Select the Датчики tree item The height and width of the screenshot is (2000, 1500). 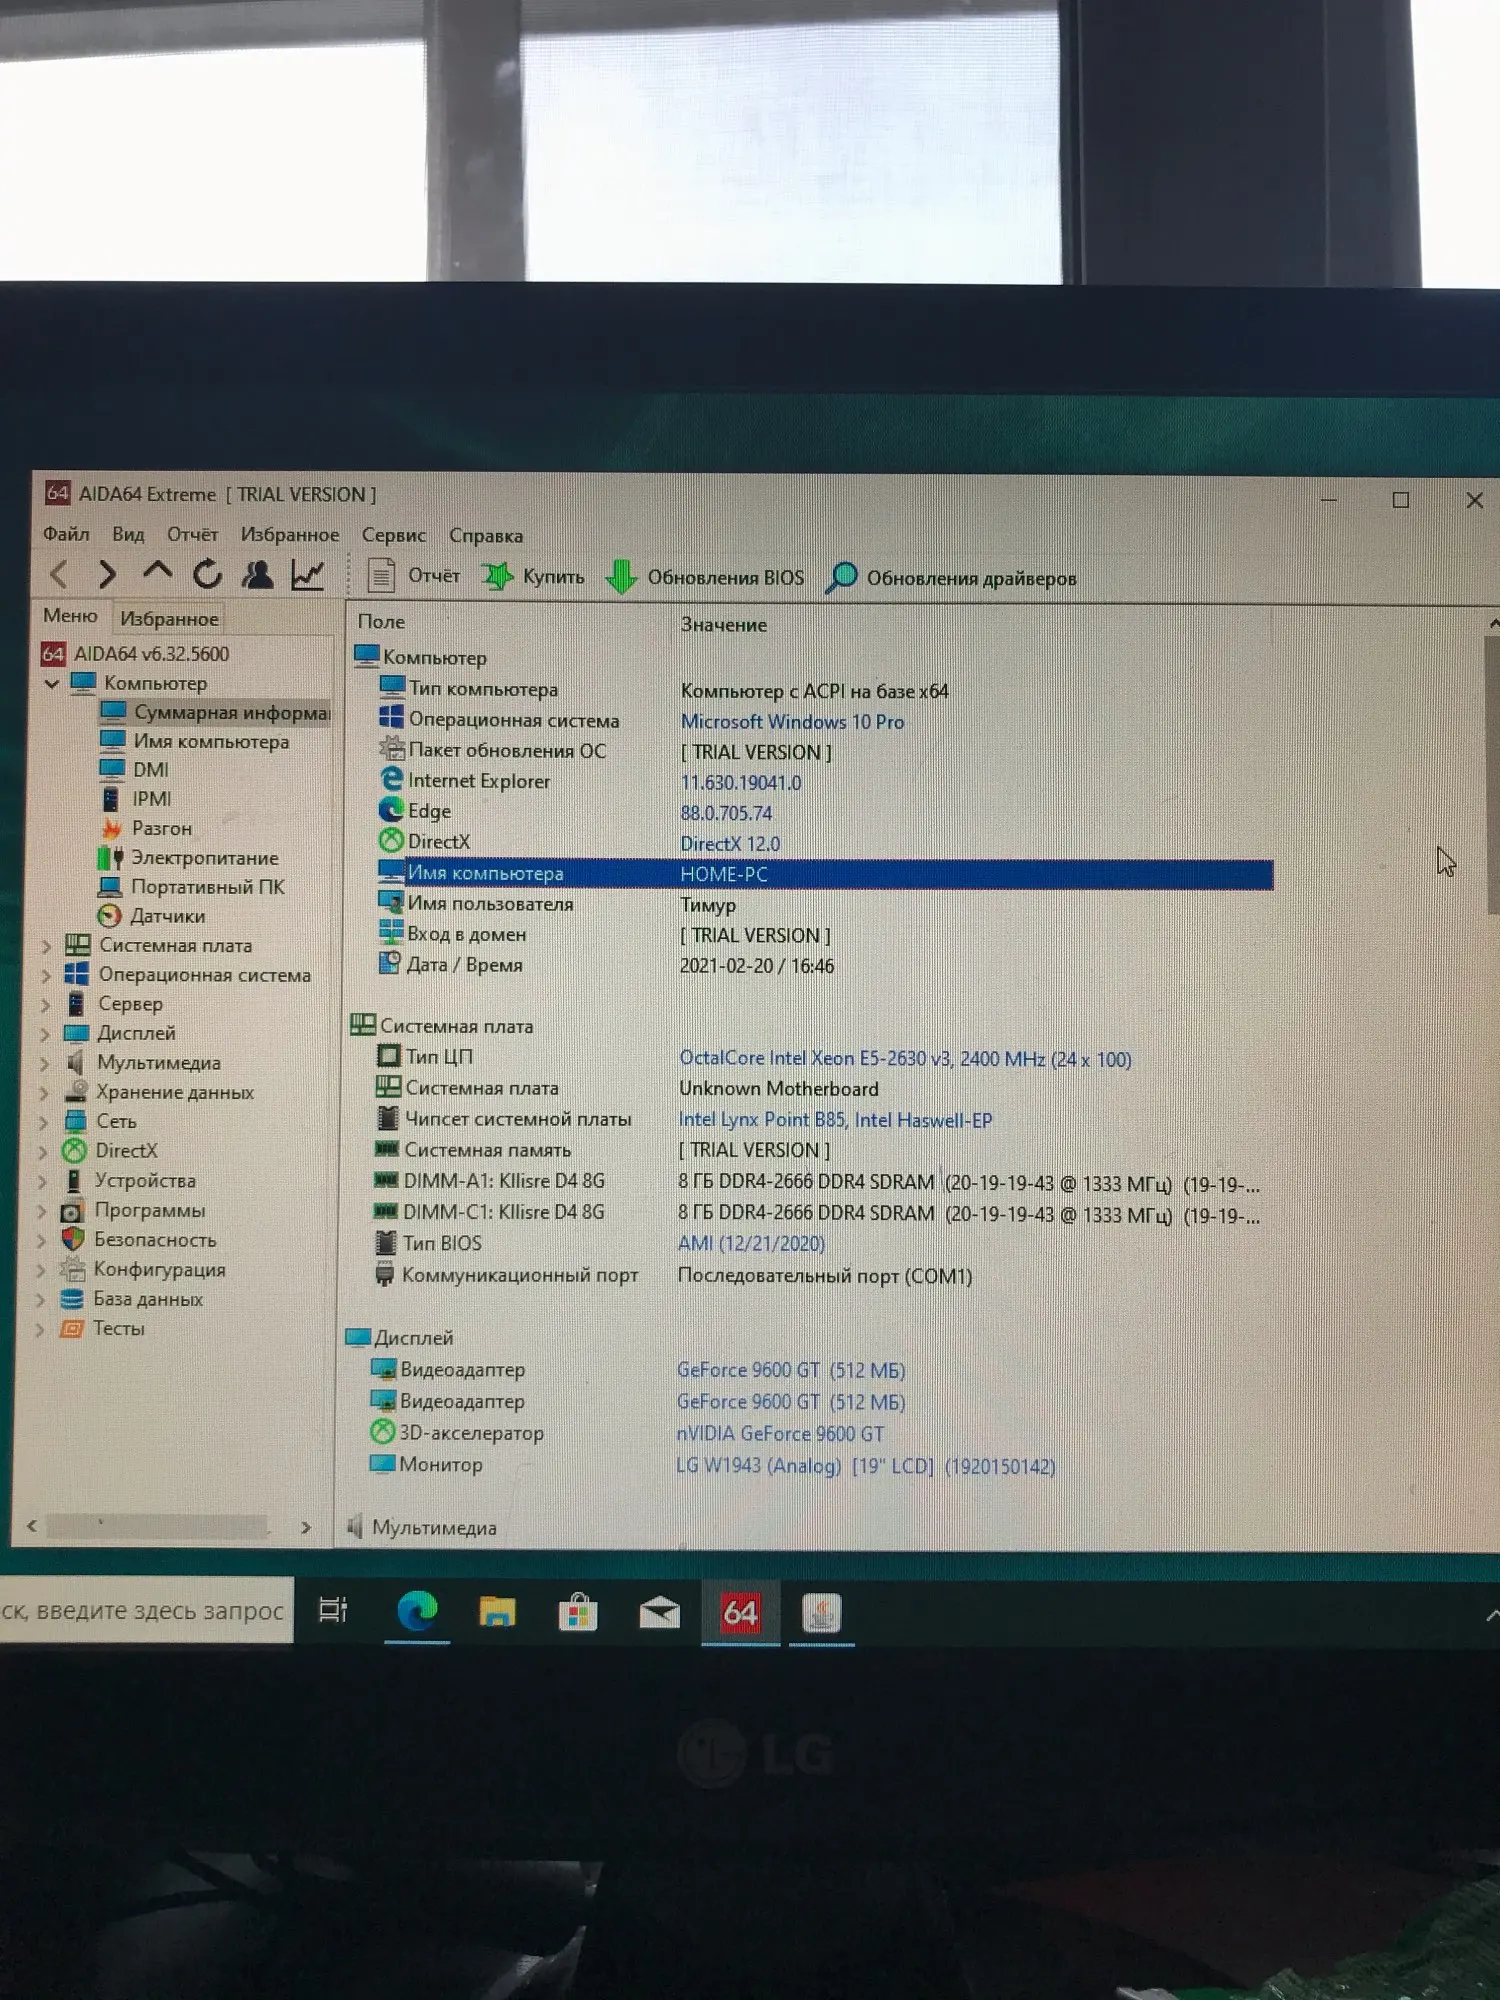click(x=151, y=916)
